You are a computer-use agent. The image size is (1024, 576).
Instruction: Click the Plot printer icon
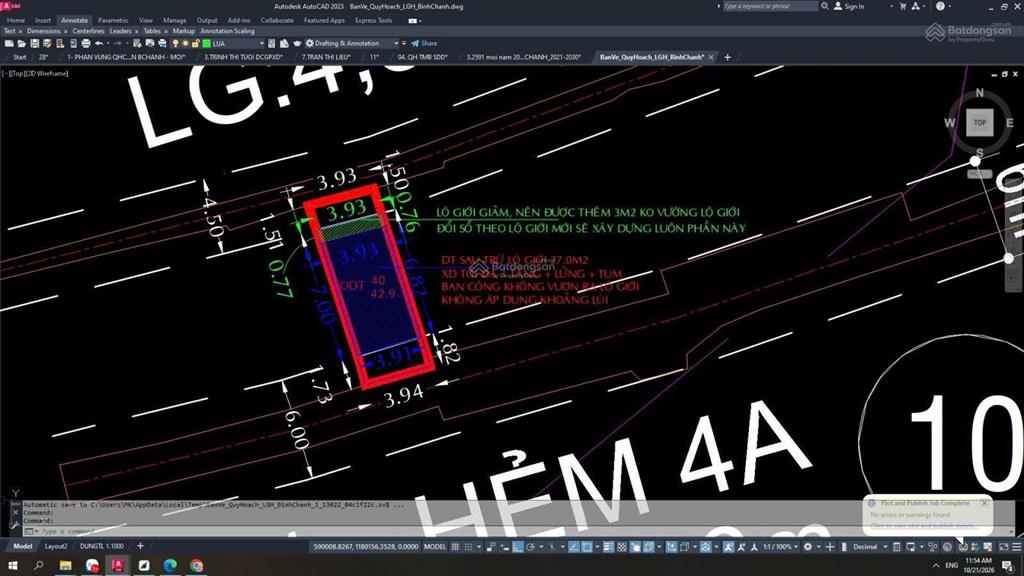pyautogui.click(x=86, y=44)
